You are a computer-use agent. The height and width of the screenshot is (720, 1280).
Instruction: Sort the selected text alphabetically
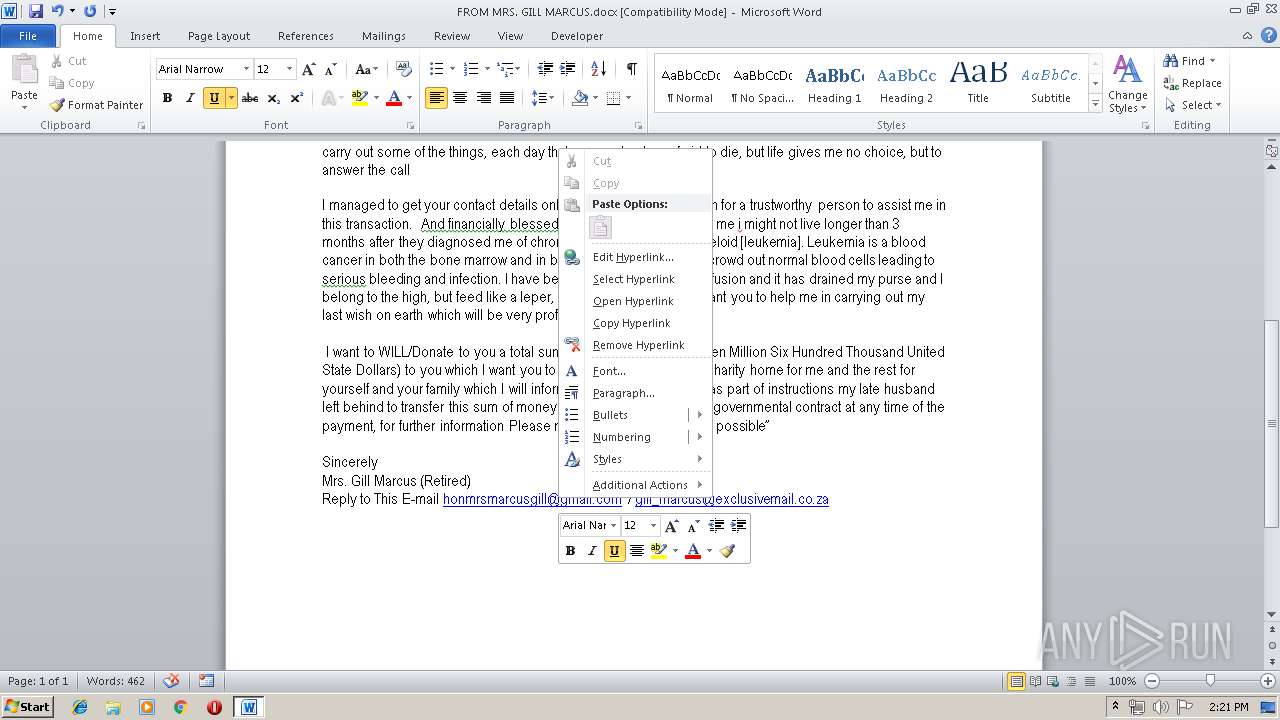click(x=598, y=69)
